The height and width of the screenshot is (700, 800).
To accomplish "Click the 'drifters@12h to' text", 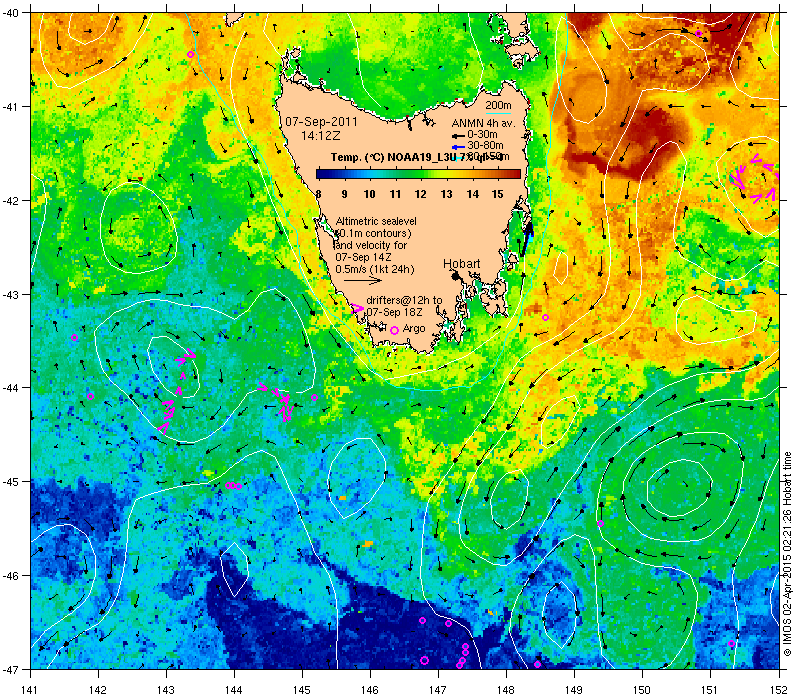I will [x=405, y=301].
